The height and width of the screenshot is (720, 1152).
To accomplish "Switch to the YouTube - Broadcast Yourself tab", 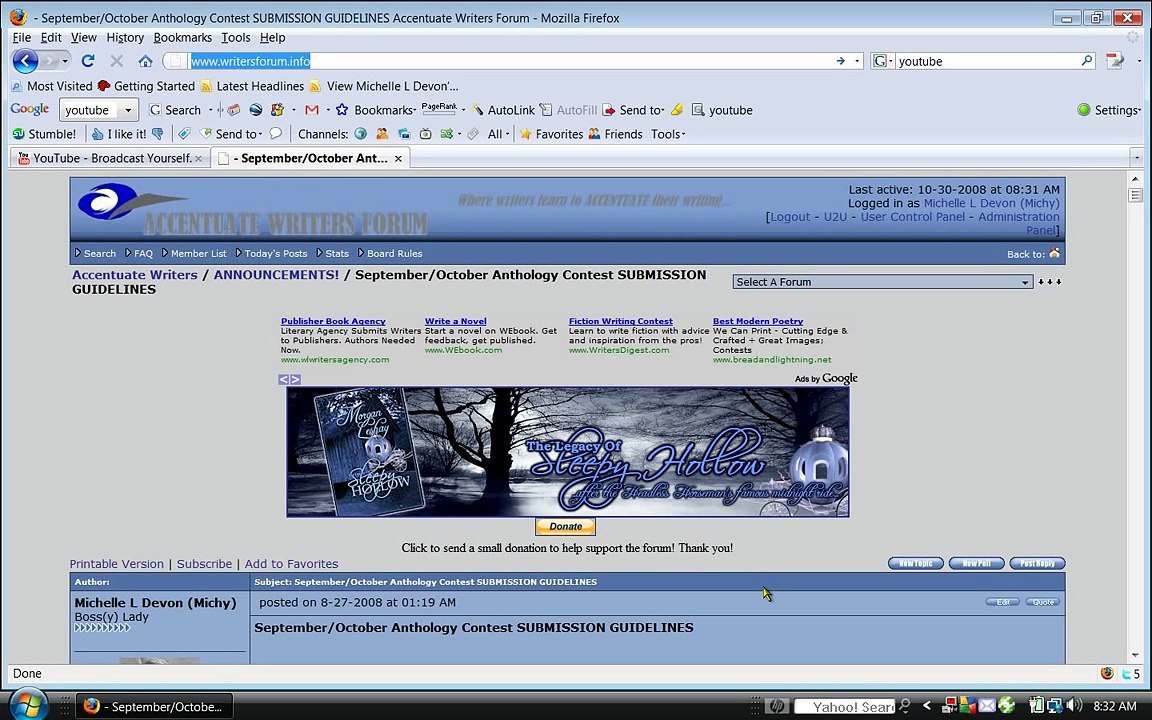I will (x=110, y=158).
